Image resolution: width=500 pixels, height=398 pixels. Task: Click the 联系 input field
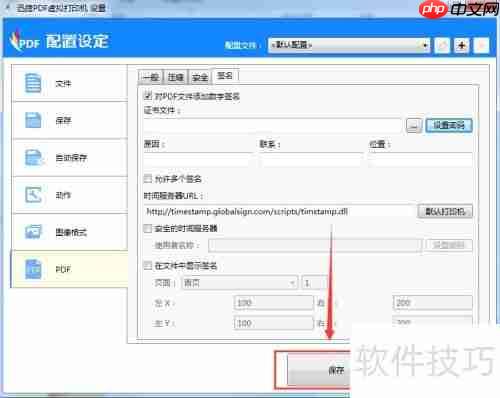point(311,160)
